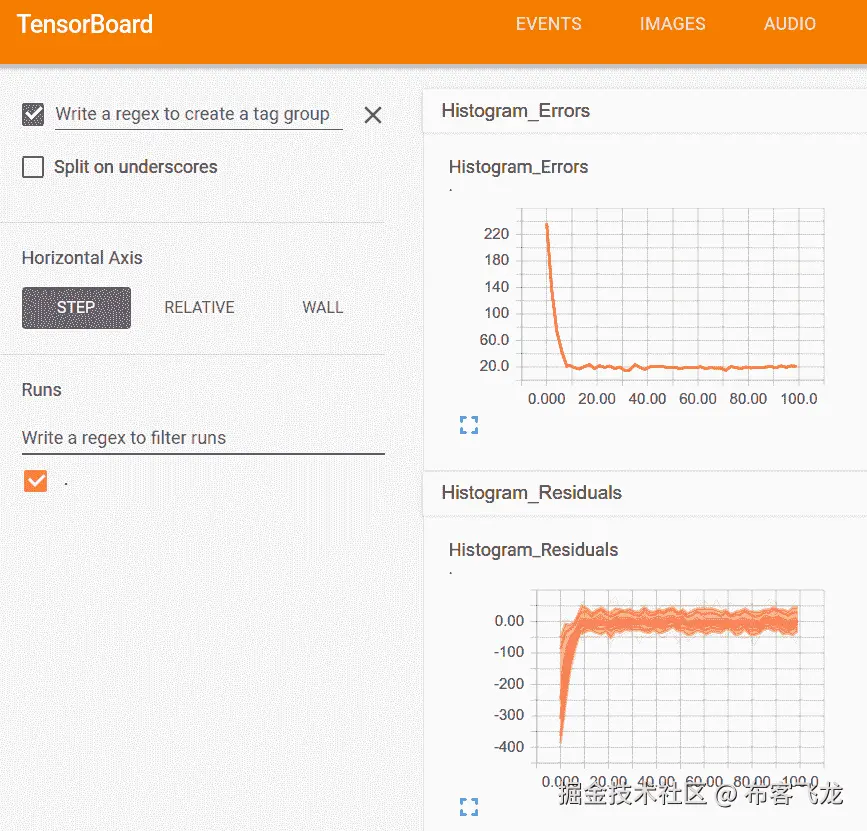Open the IMAGES tab
The width and height of the screenshot is (867, 831).
(672, 24)
